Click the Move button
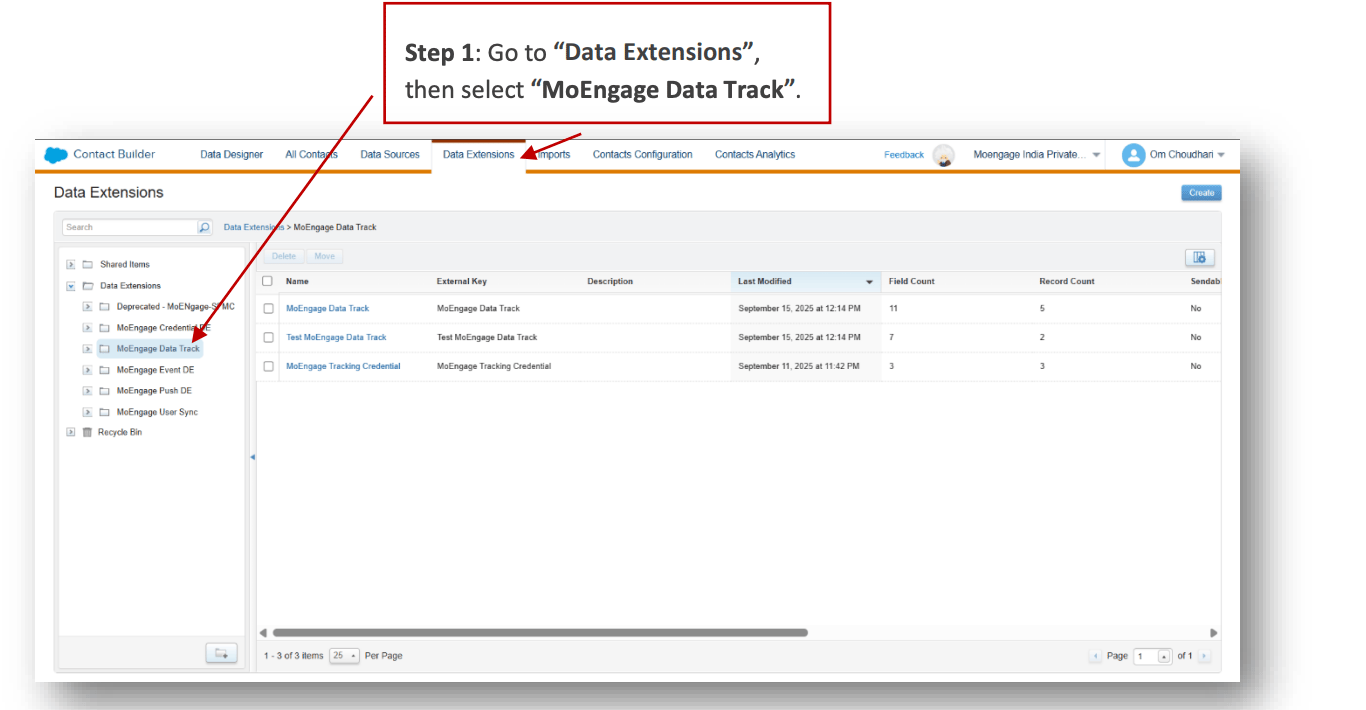 tap(325, 257)
